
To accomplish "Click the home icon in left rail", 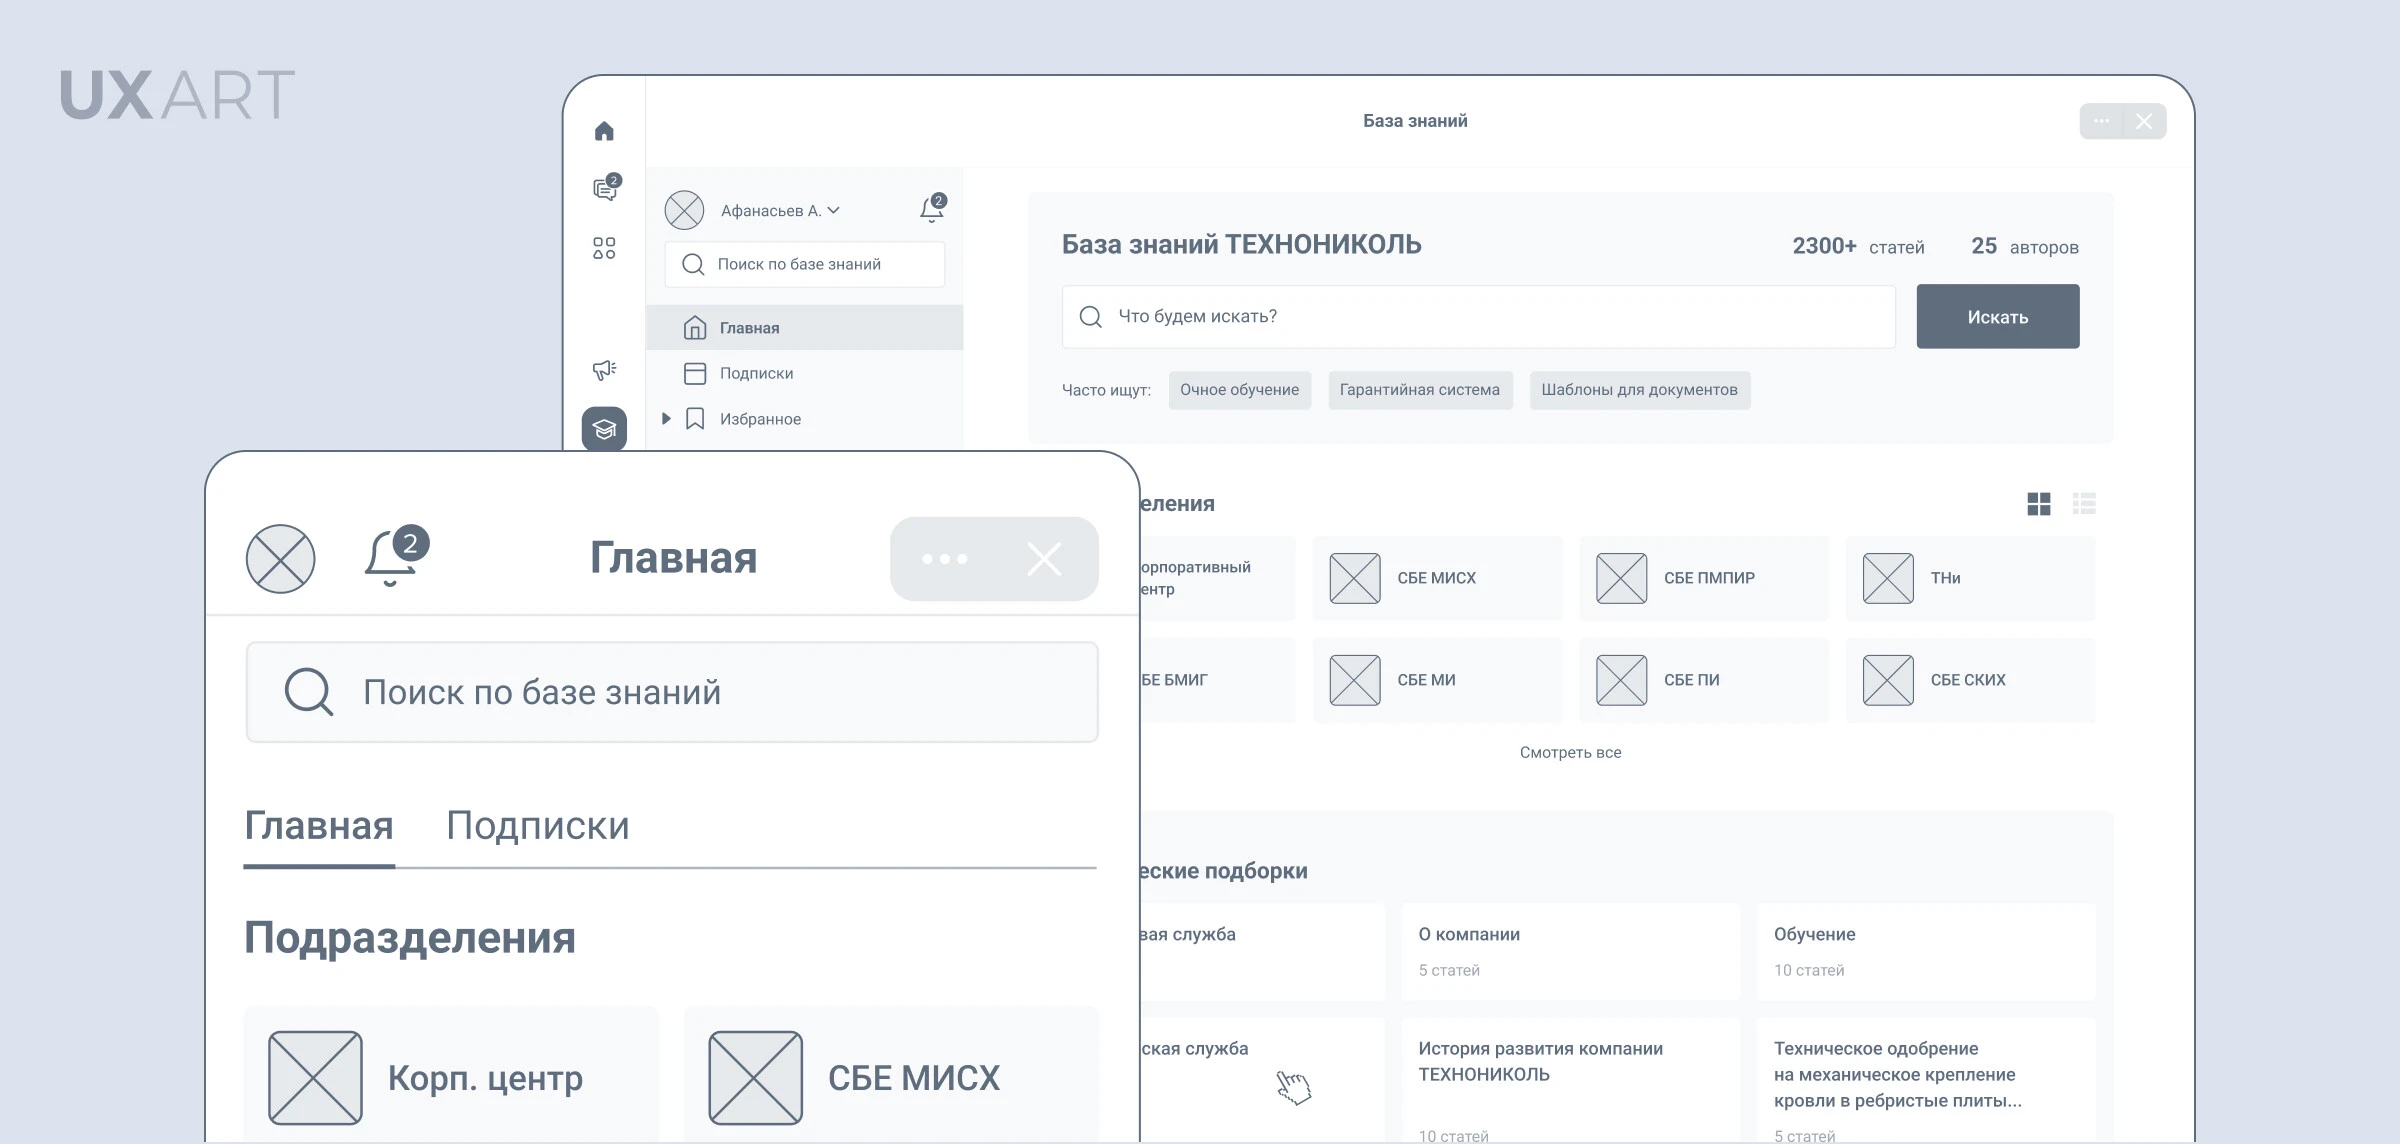I will 604,131.
